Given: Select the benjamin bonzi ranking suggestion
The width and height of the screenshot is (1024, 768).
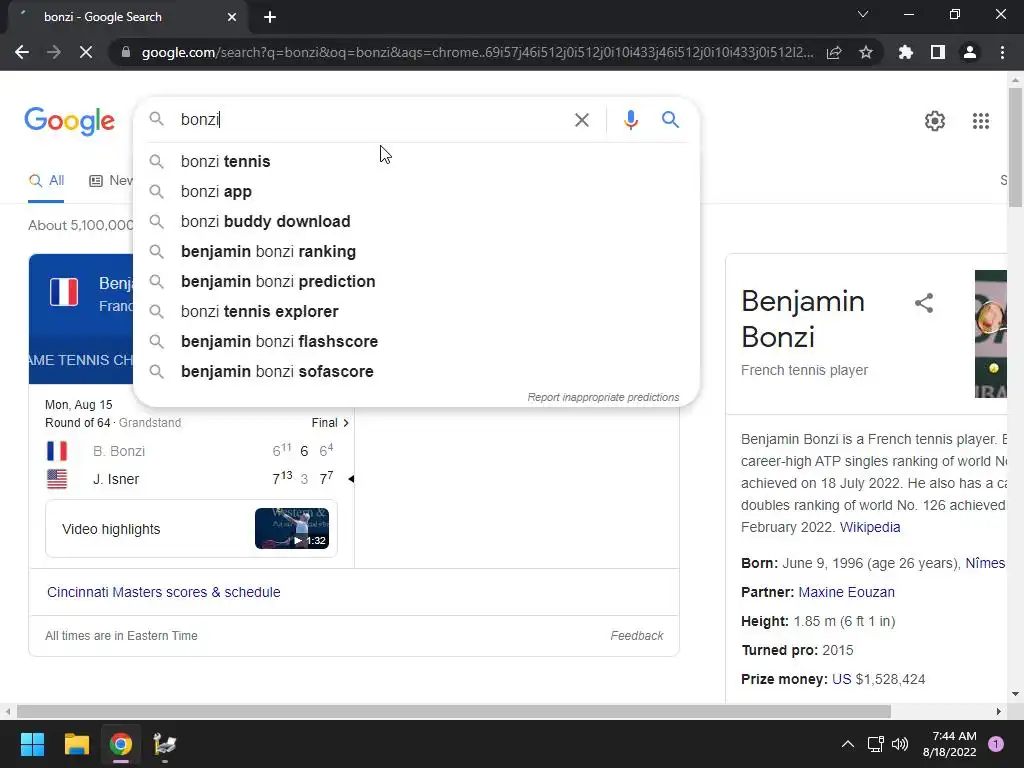Looking at the screenshot, I should pos(416,251).
